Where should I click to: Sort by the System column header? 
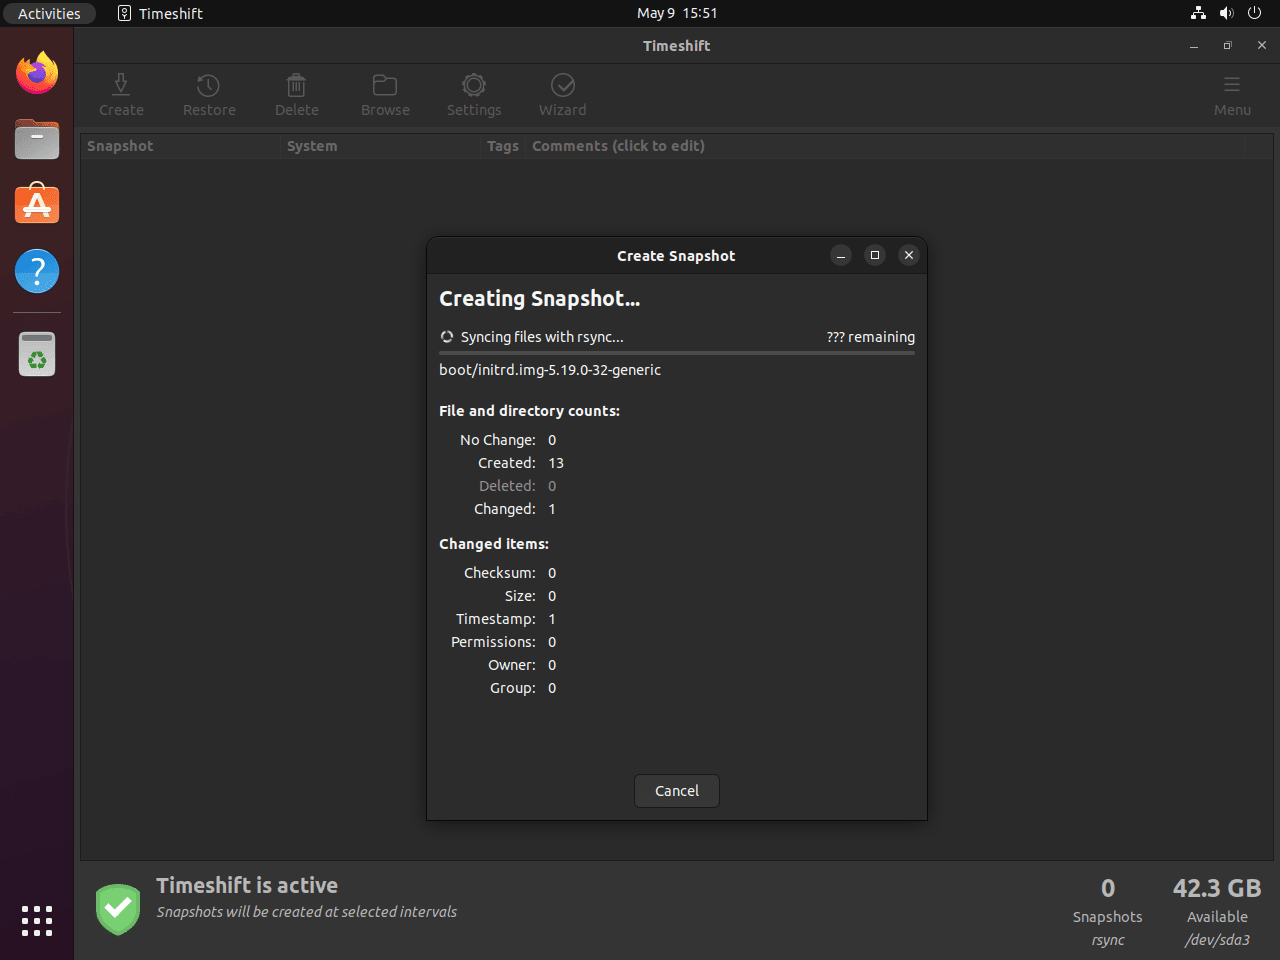tap(380, 146)
